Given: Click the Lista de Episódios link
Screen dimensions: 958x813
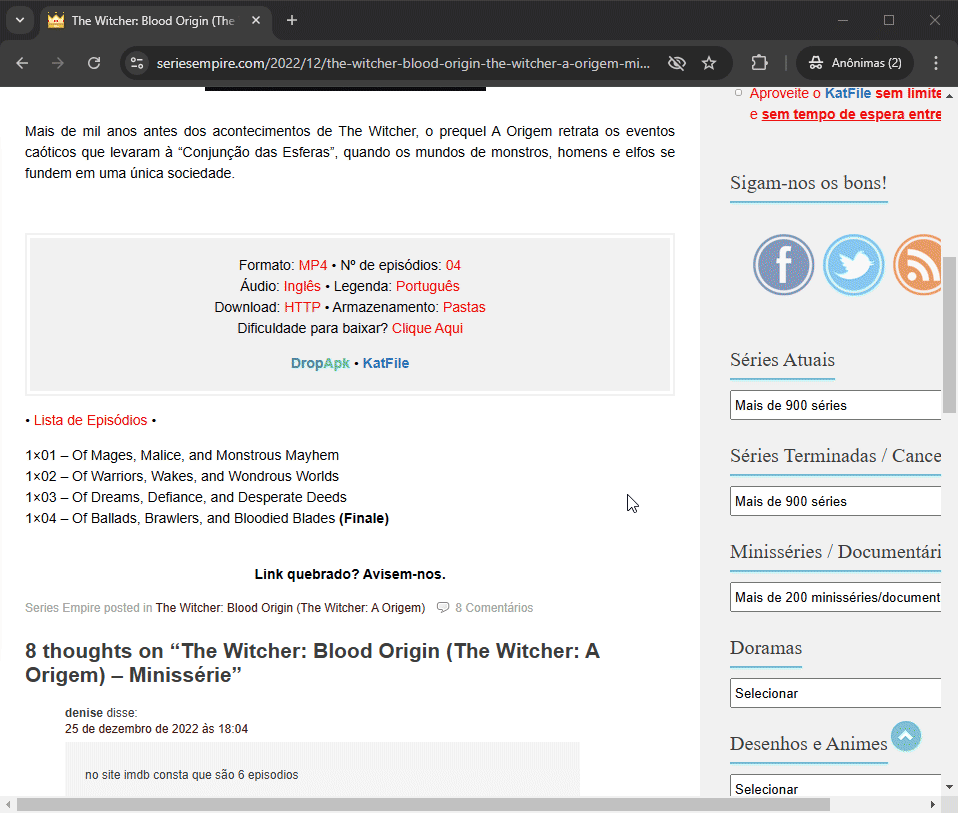Looking at the screenshot, I should click(x=90, y=420).
